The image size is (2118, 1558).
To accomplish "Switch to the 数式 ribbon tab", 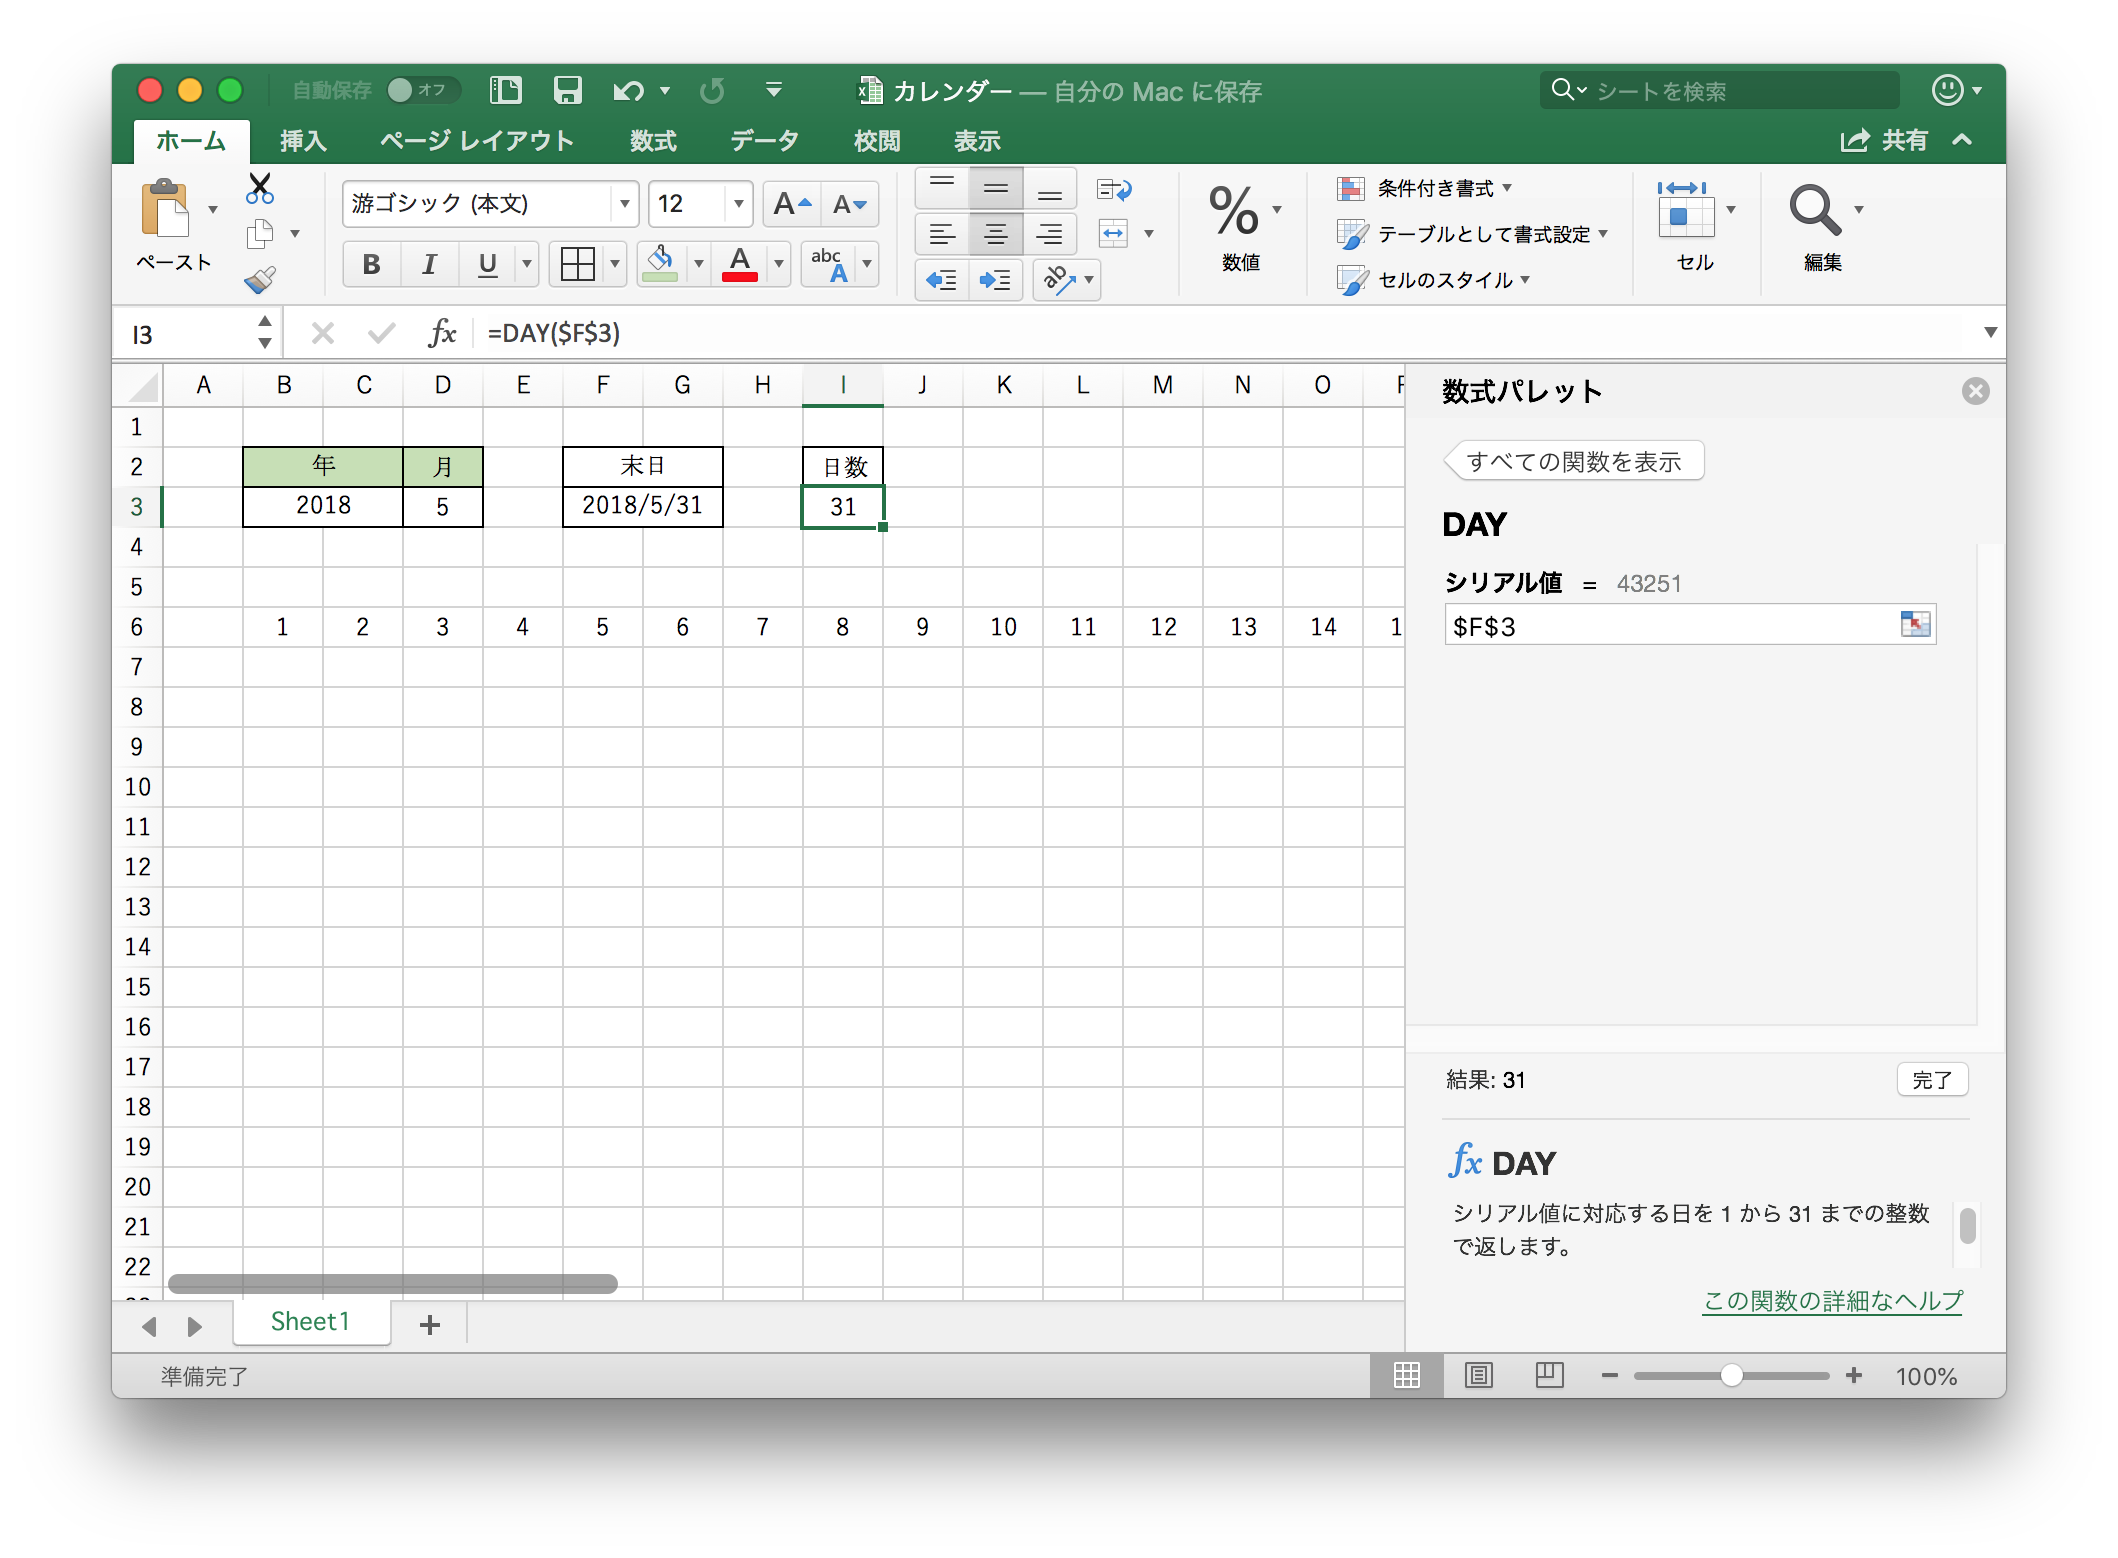I will coord(653,141).
